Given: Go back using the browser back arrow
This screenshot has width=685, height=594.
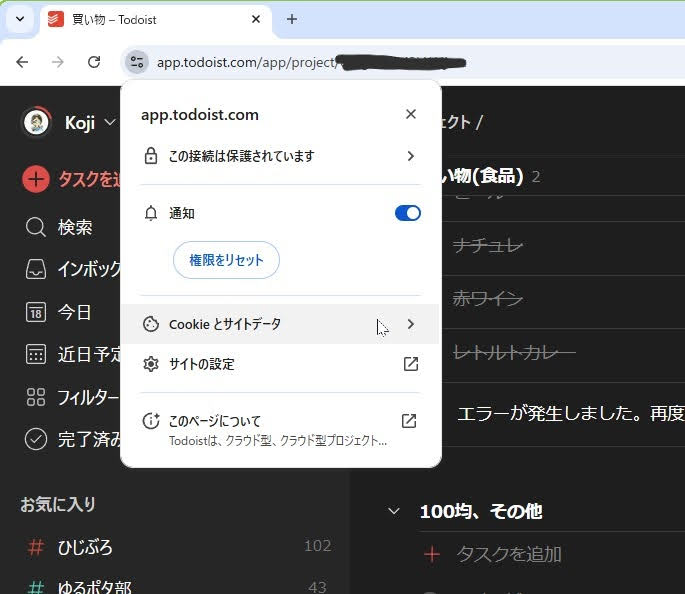Looking at the screenshot, I should tap(22, 62).
